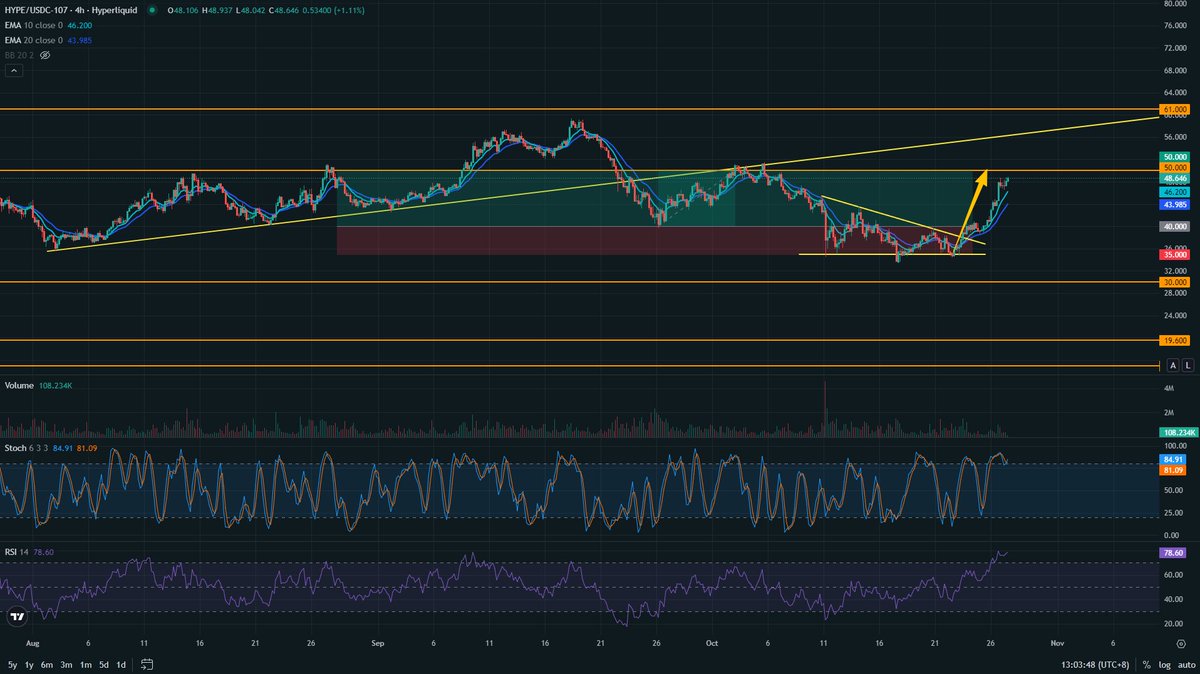Click the 'A' auto-fit scale button
Screen dimensions: 1200x674
pyautogui.click(x=1172, y=366)
